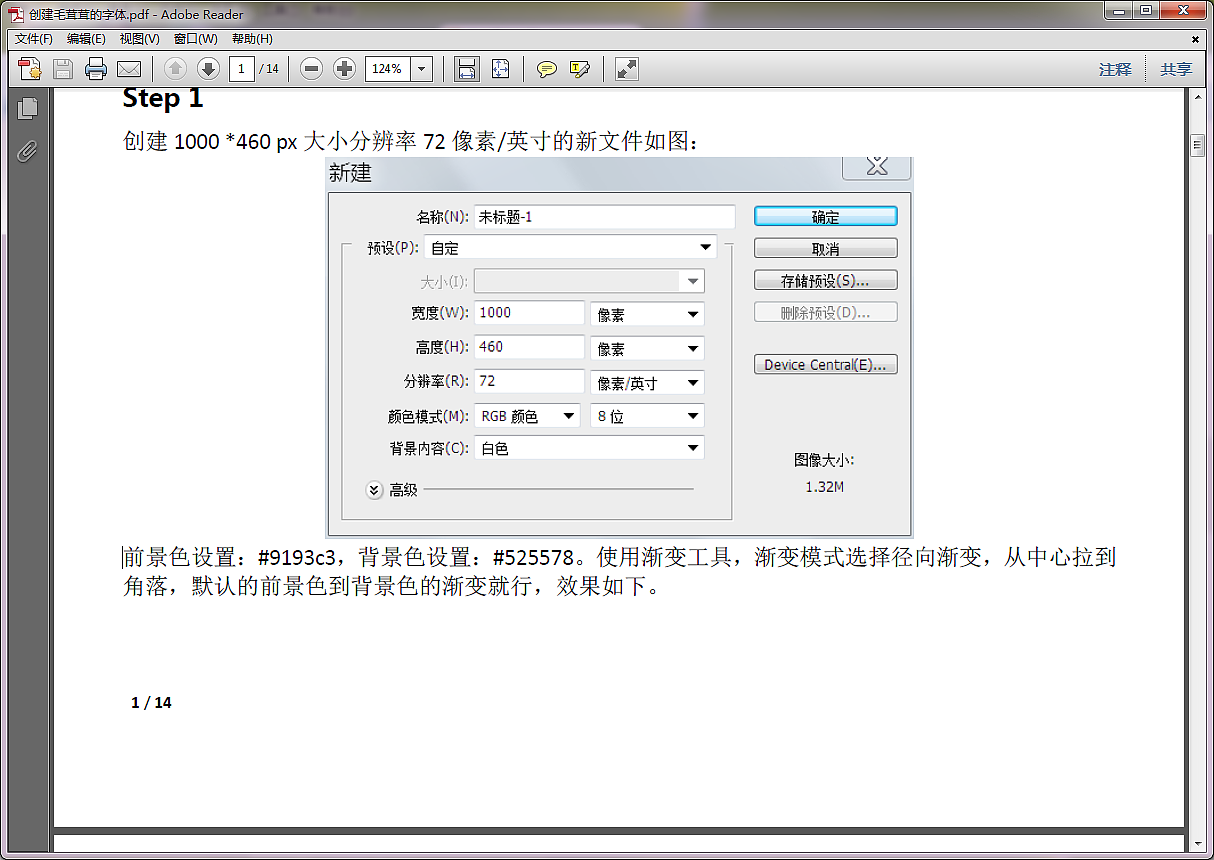Select the highlight text tool icon

(x=580, y=69)
